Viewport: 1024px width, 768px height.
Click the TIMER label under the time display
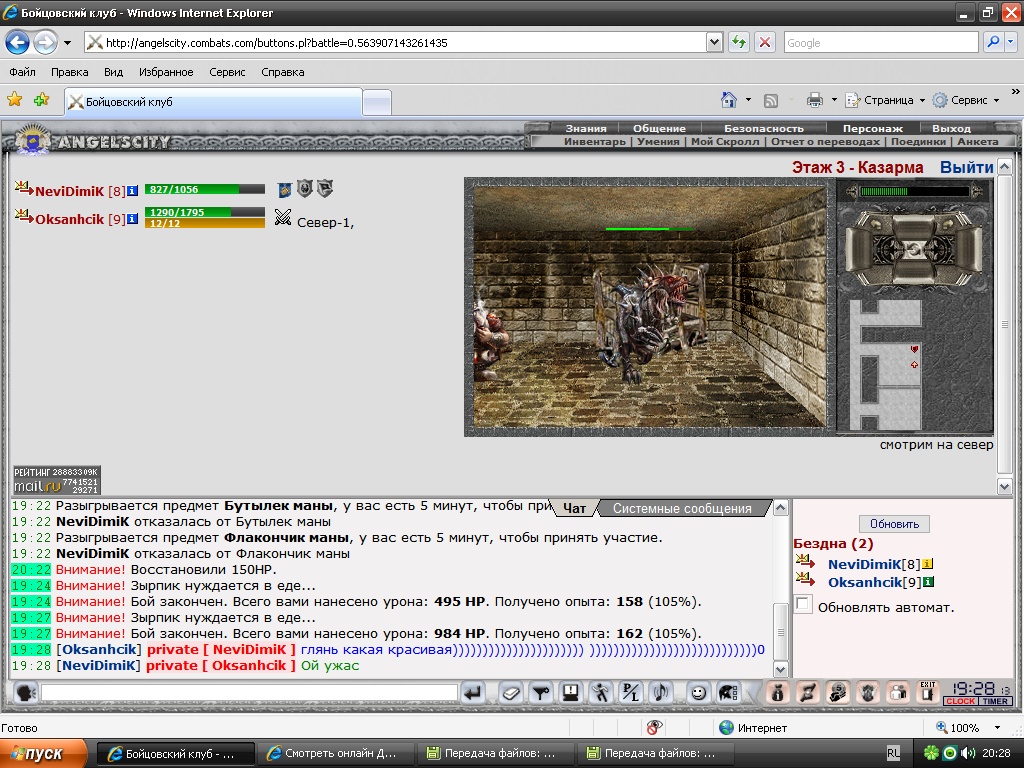[995, 701]
